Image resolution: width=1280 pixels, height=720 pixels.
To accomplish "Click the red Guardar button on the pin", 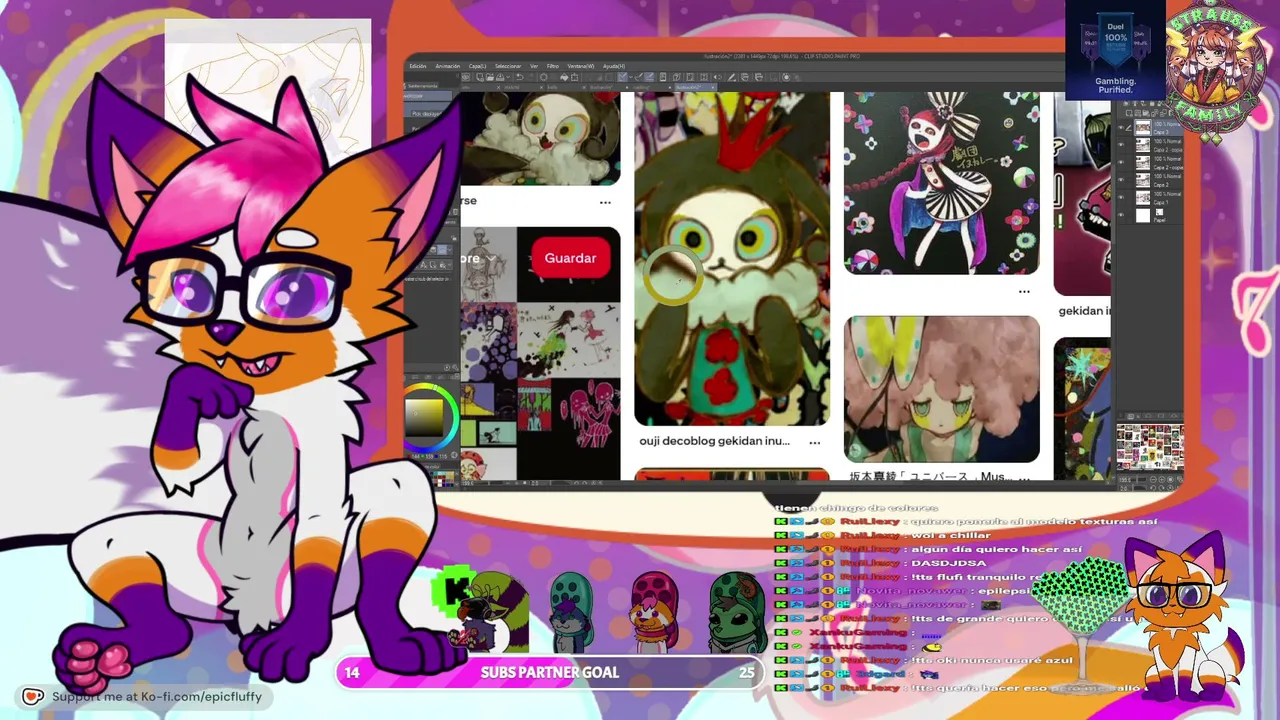I will 570,258.
